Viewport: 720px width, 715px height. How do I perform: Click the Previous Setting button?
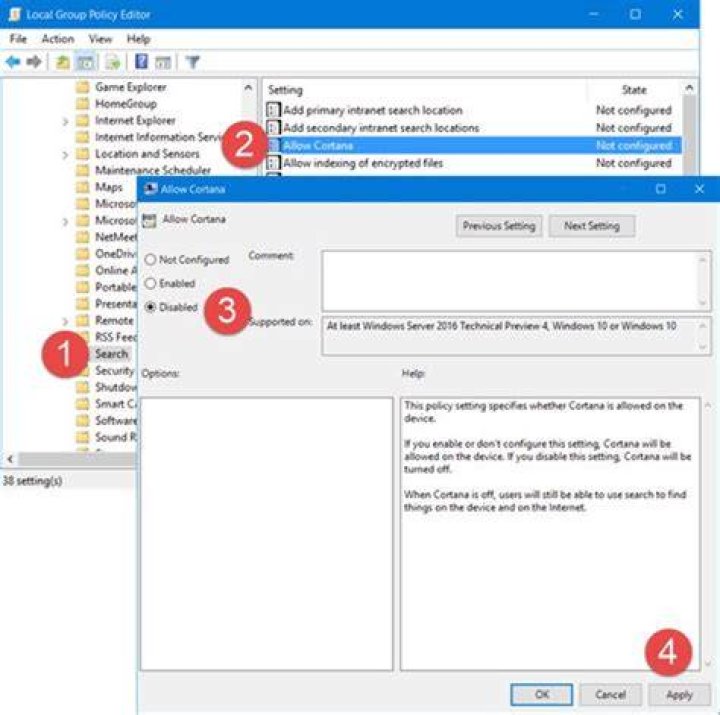[x=499, y=226]
